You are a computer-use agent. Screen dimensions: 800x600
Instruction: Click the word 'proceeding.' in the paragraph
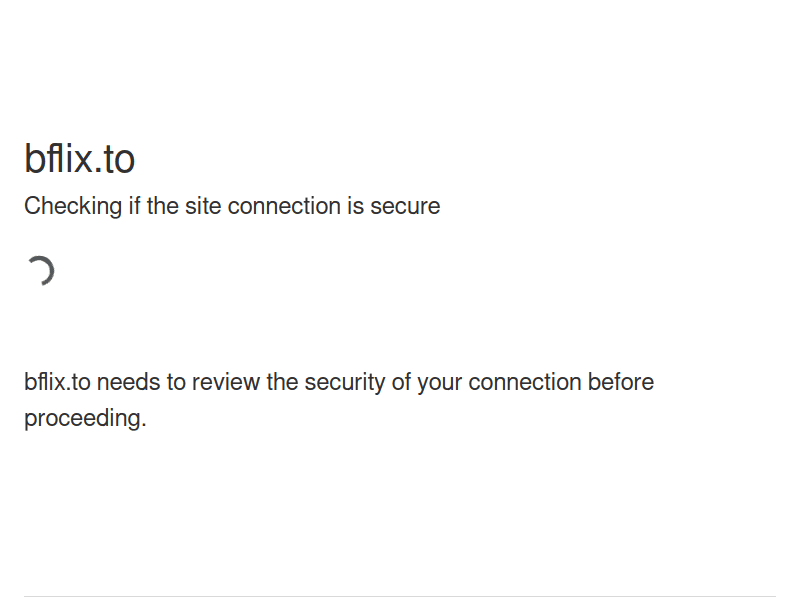85,418
